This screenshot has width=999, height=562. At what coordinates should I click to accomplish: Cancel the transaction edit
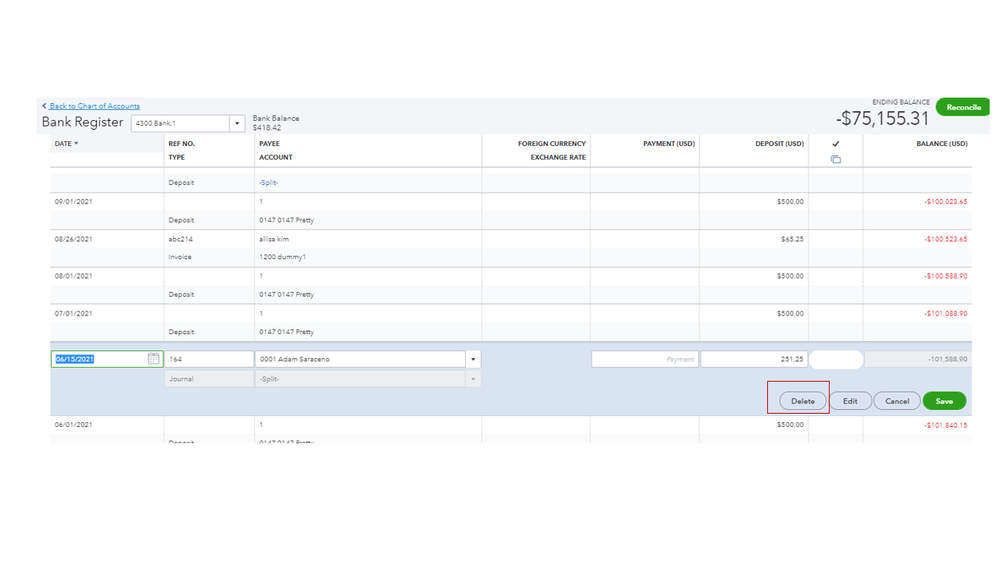[897, 401]
